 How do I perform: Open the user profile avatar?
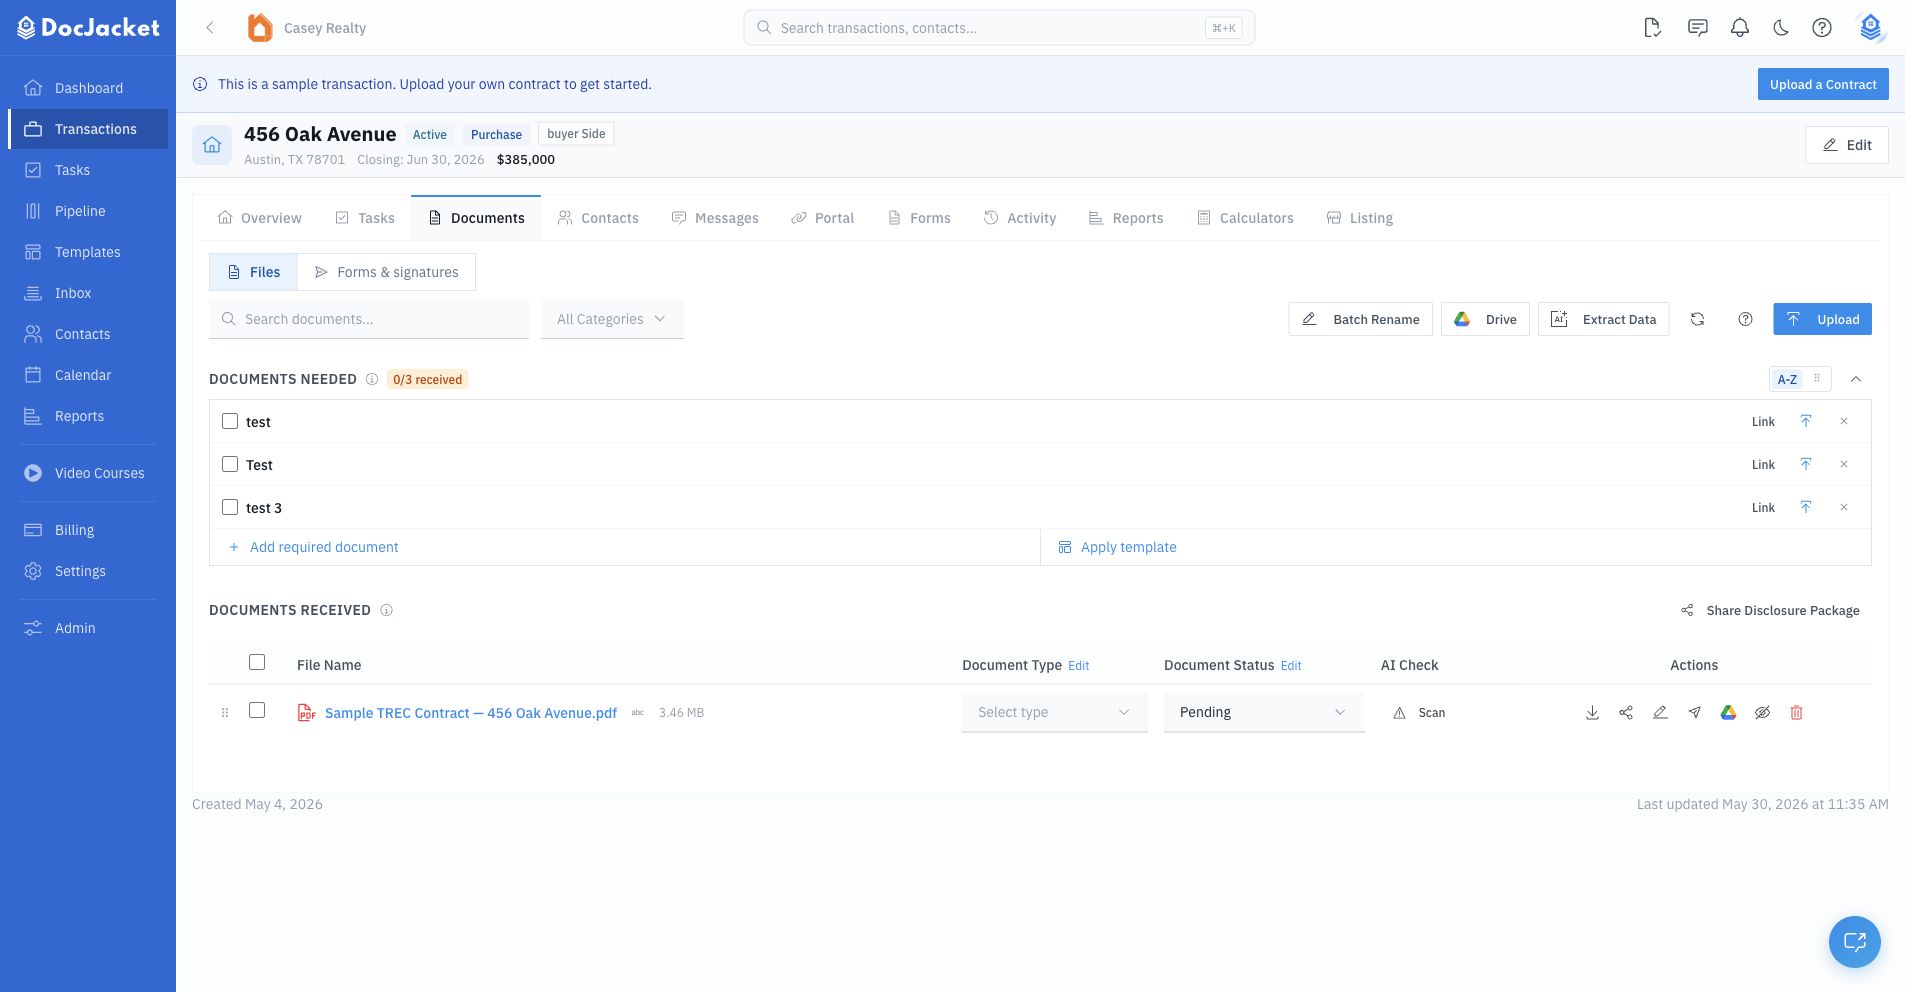point(1870,28)
